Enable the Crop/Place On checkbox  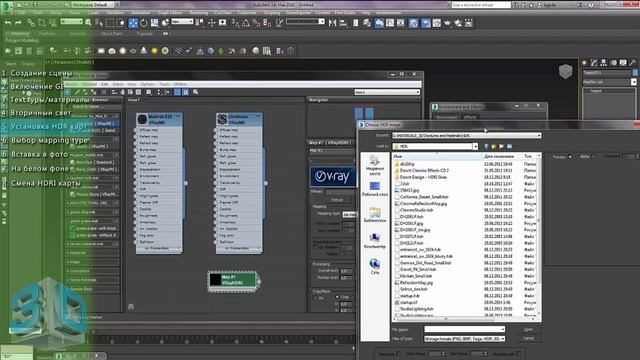coord(316,298)
